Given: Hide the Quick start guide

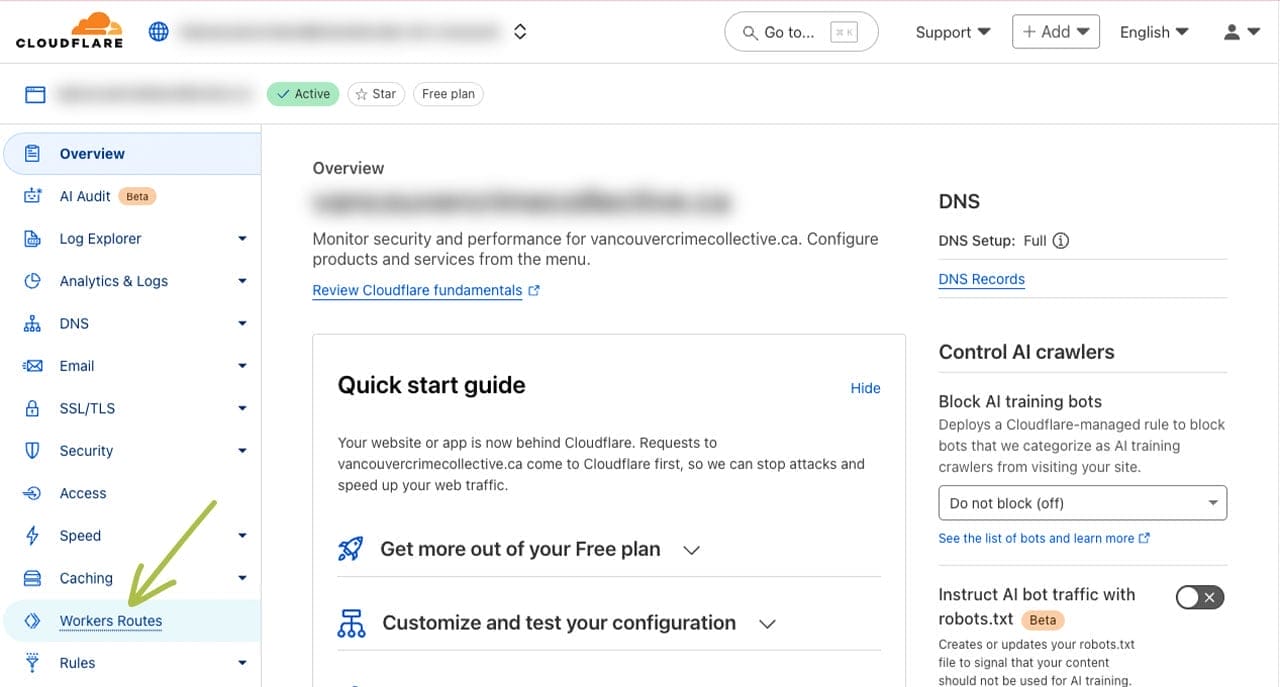Looking at the screenshot, I should (x=865, y=388).
